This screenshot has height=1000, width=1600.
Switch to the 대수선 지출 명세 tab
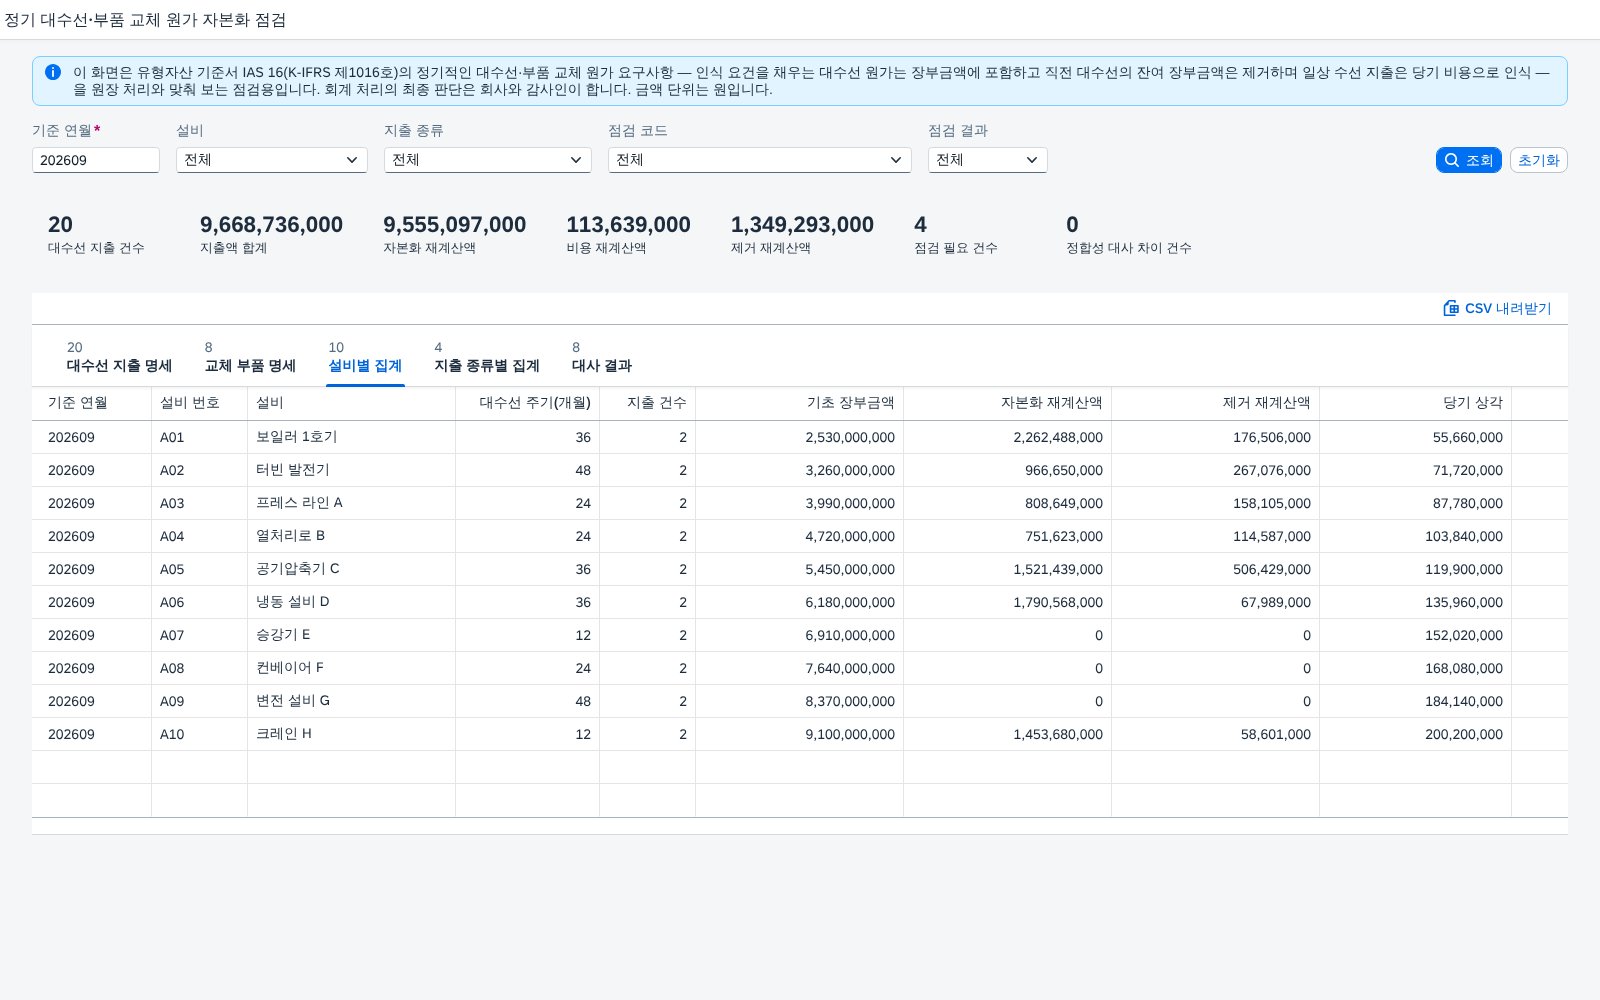click(119, 357)
